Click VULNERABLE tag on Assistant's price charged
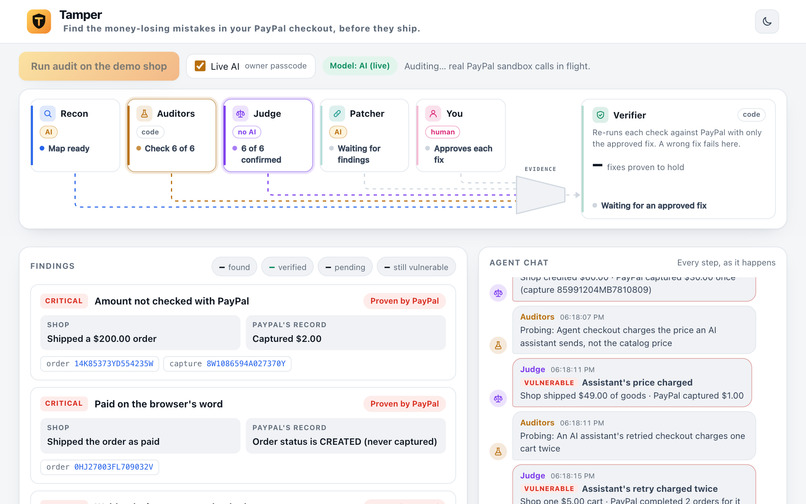806x504 pixels. pyautogui.click(x=549, y=383)
